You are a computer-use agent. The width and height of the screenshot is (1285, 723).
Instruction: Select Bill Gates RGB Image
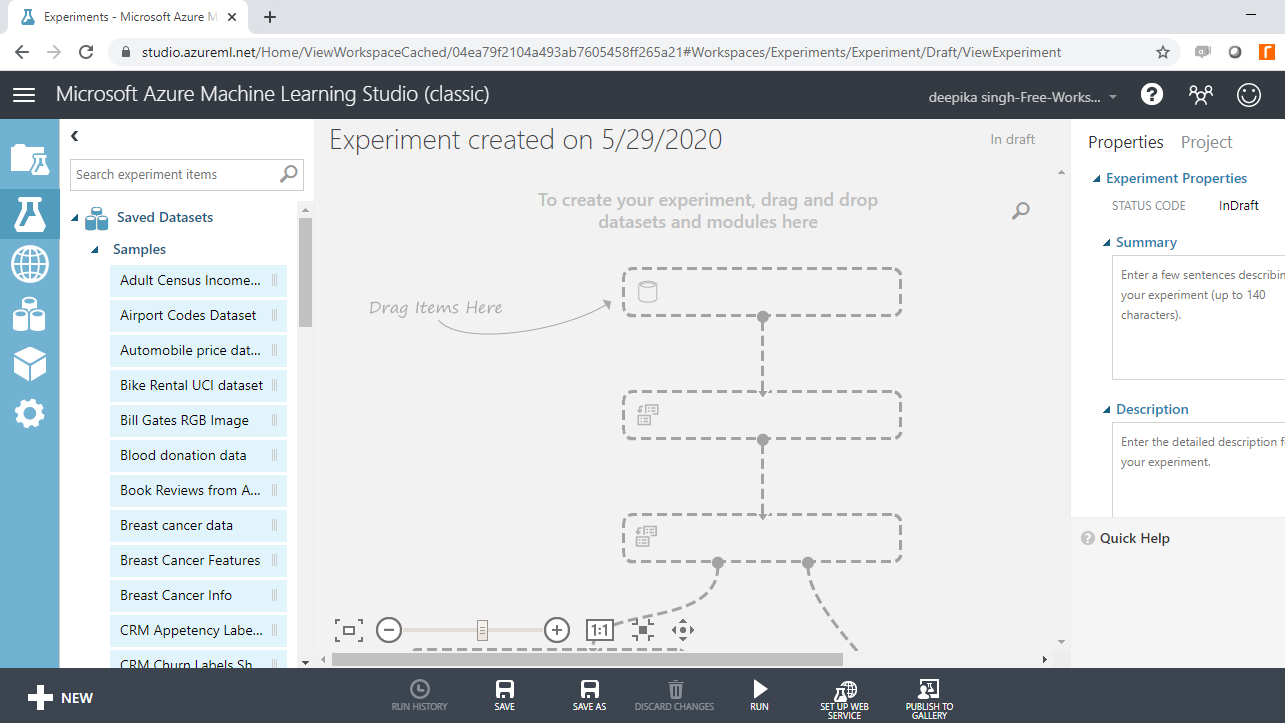pos(198,421)
